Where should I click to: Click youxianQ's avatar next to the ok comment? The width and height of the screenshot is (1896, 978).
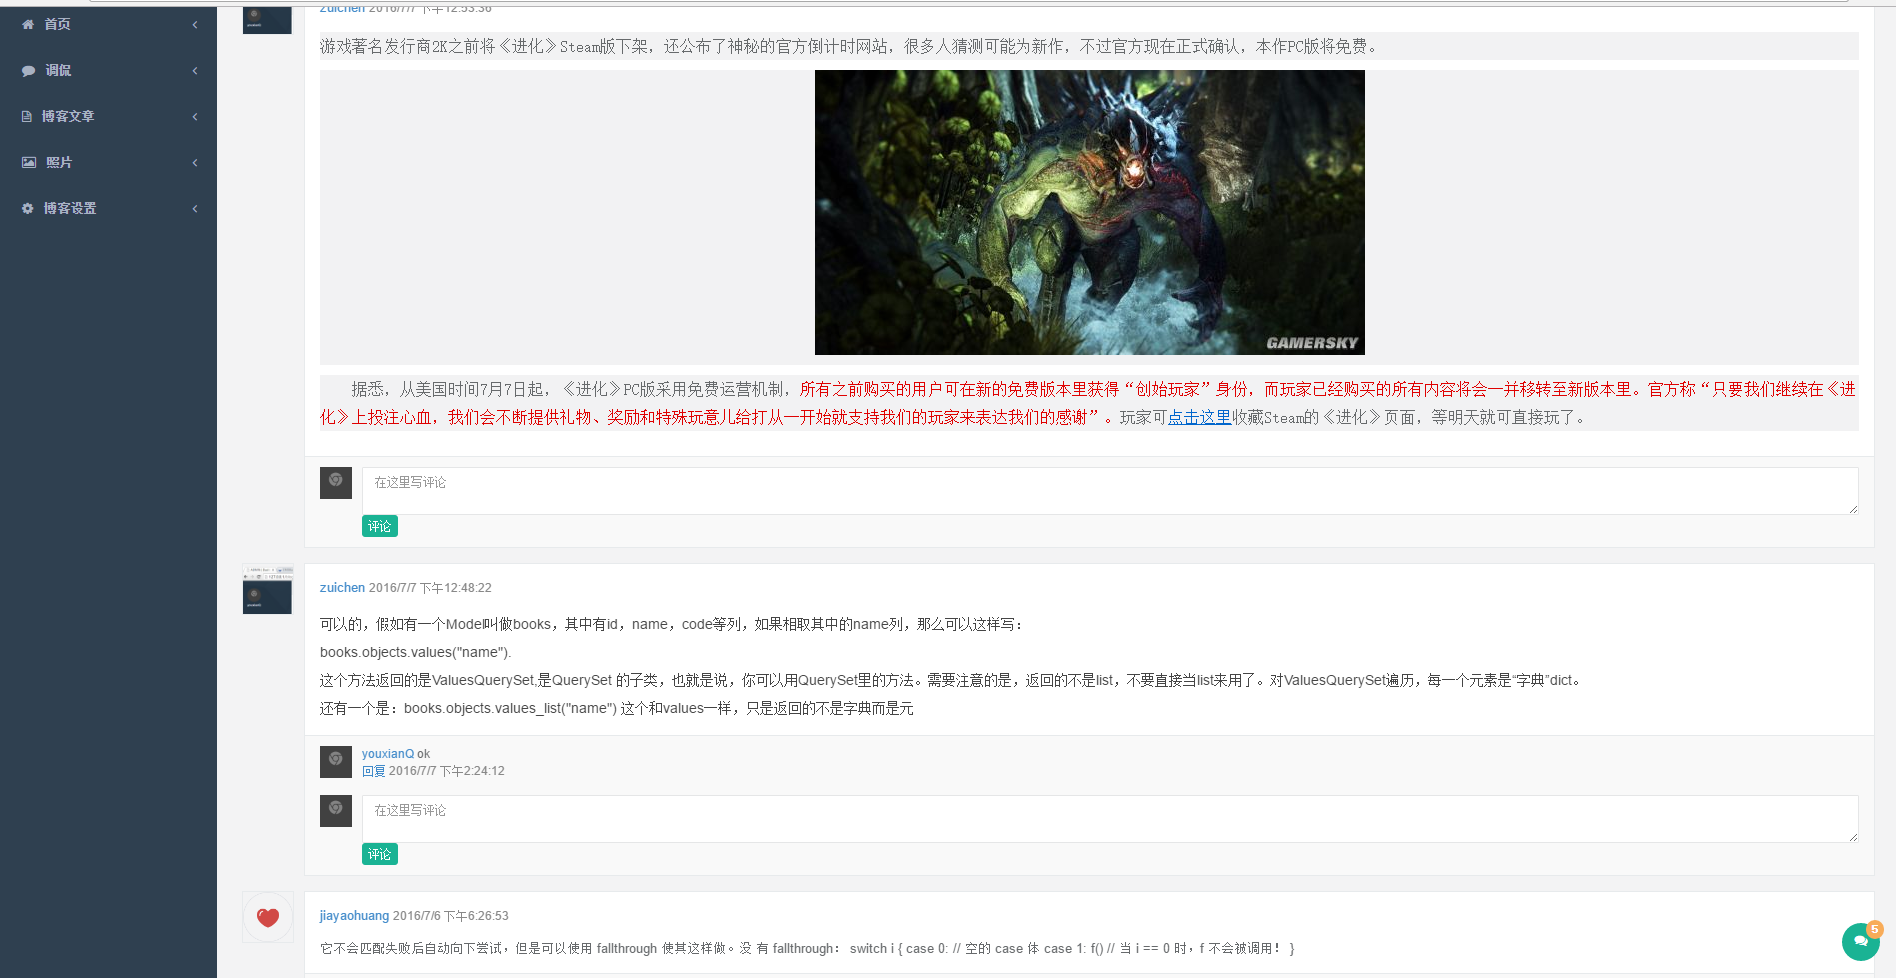(336, 762)
